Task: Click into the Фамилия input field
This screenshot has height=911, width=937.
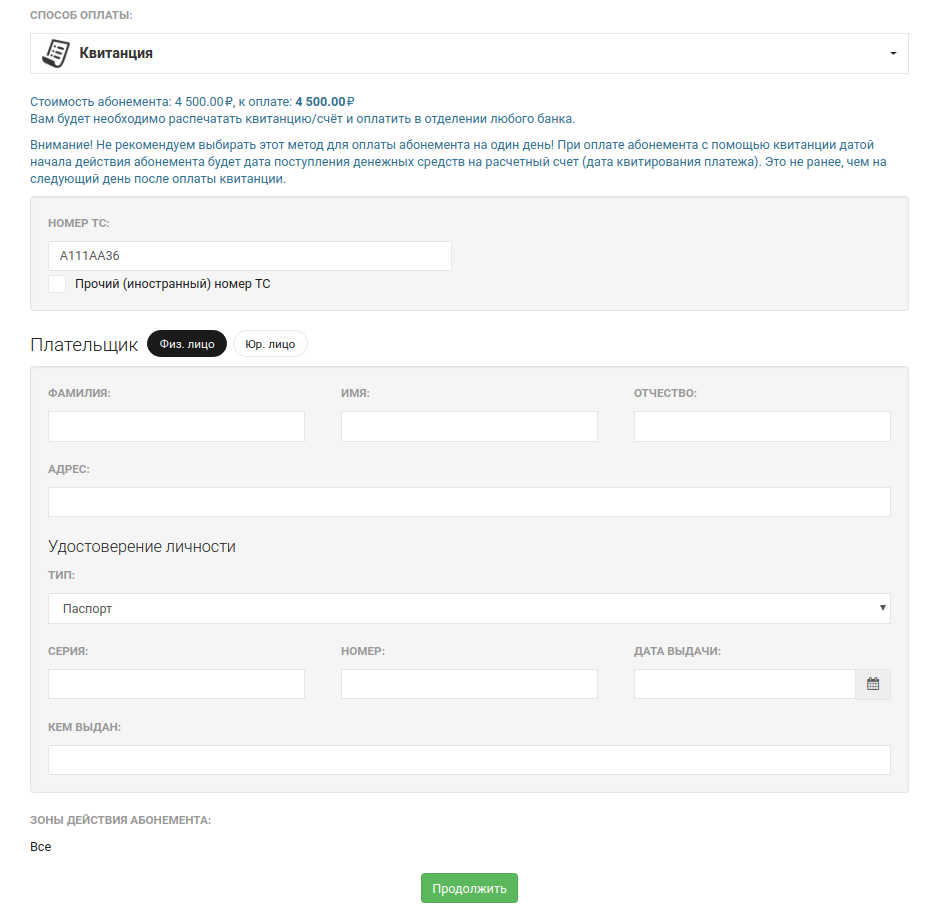Action: click(x=176, y=426)
